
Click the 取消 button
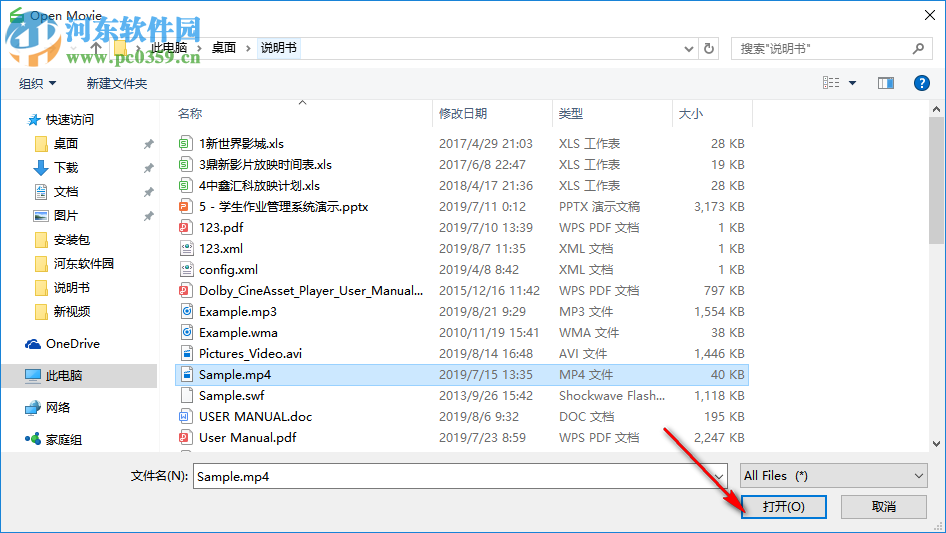pos(884,506)
